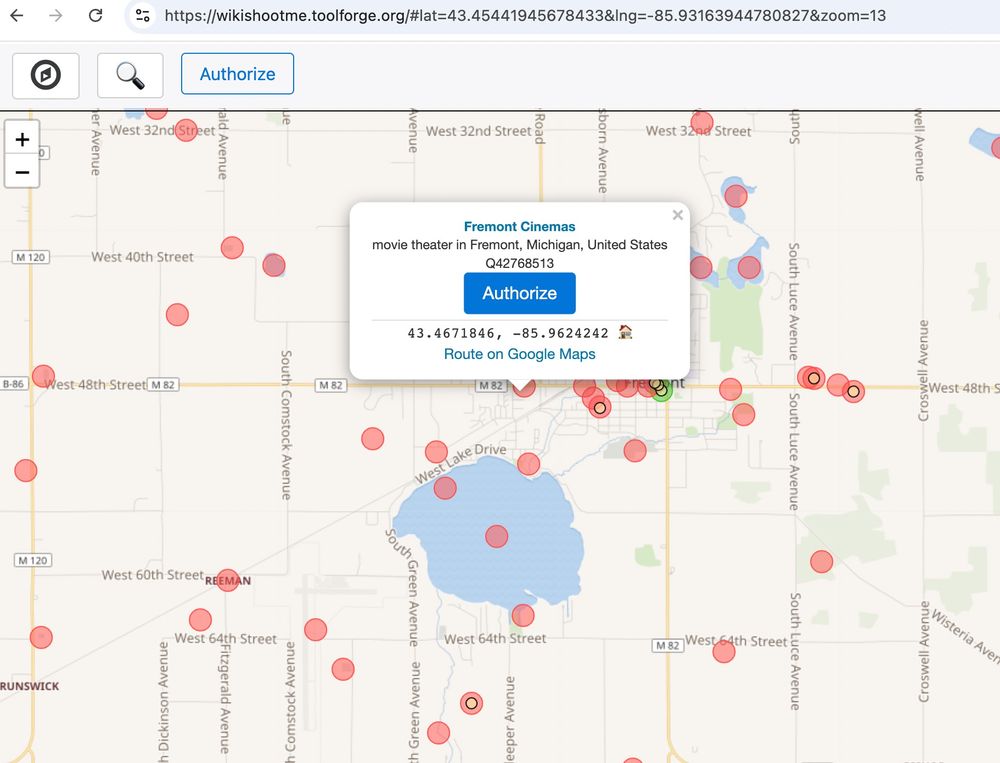Select the red marker in lake center
The height and width of the screenshot is (763, 1000).
496,537
